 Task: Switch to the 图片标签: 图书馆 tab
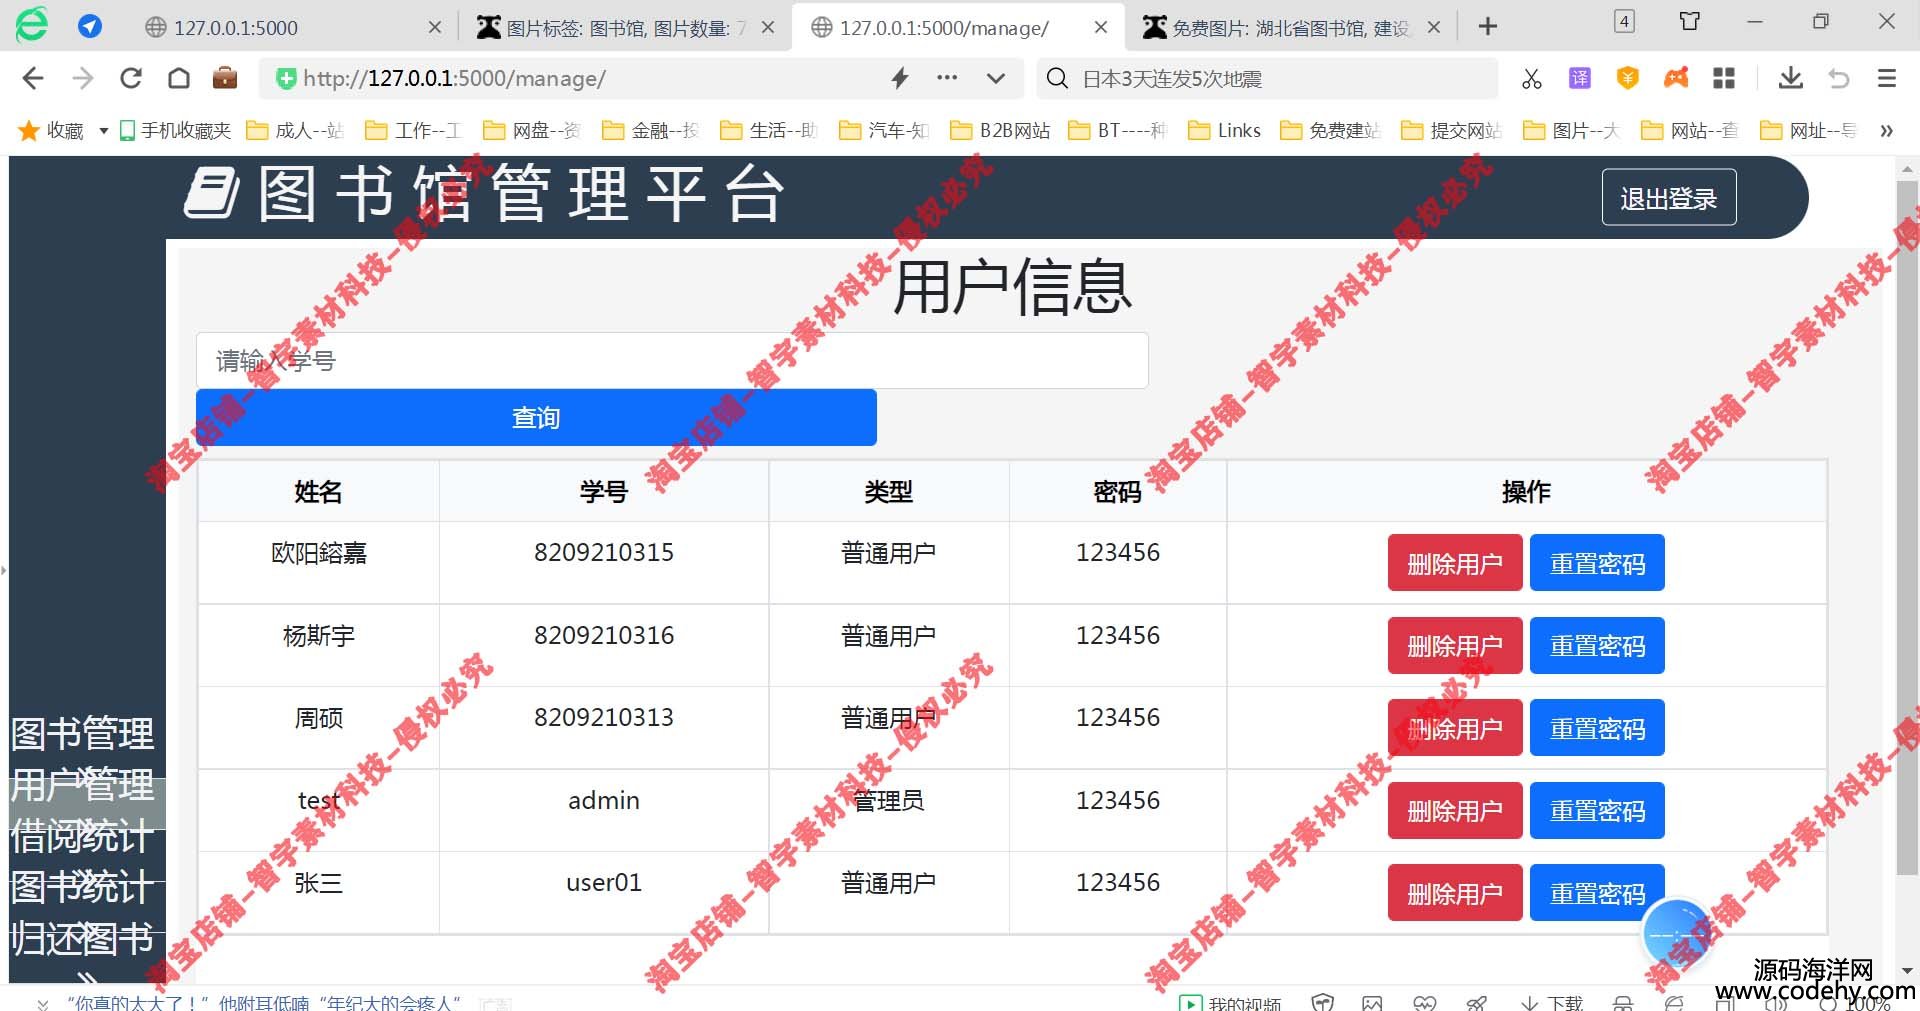pyautogui.click(x=625, y=27)
